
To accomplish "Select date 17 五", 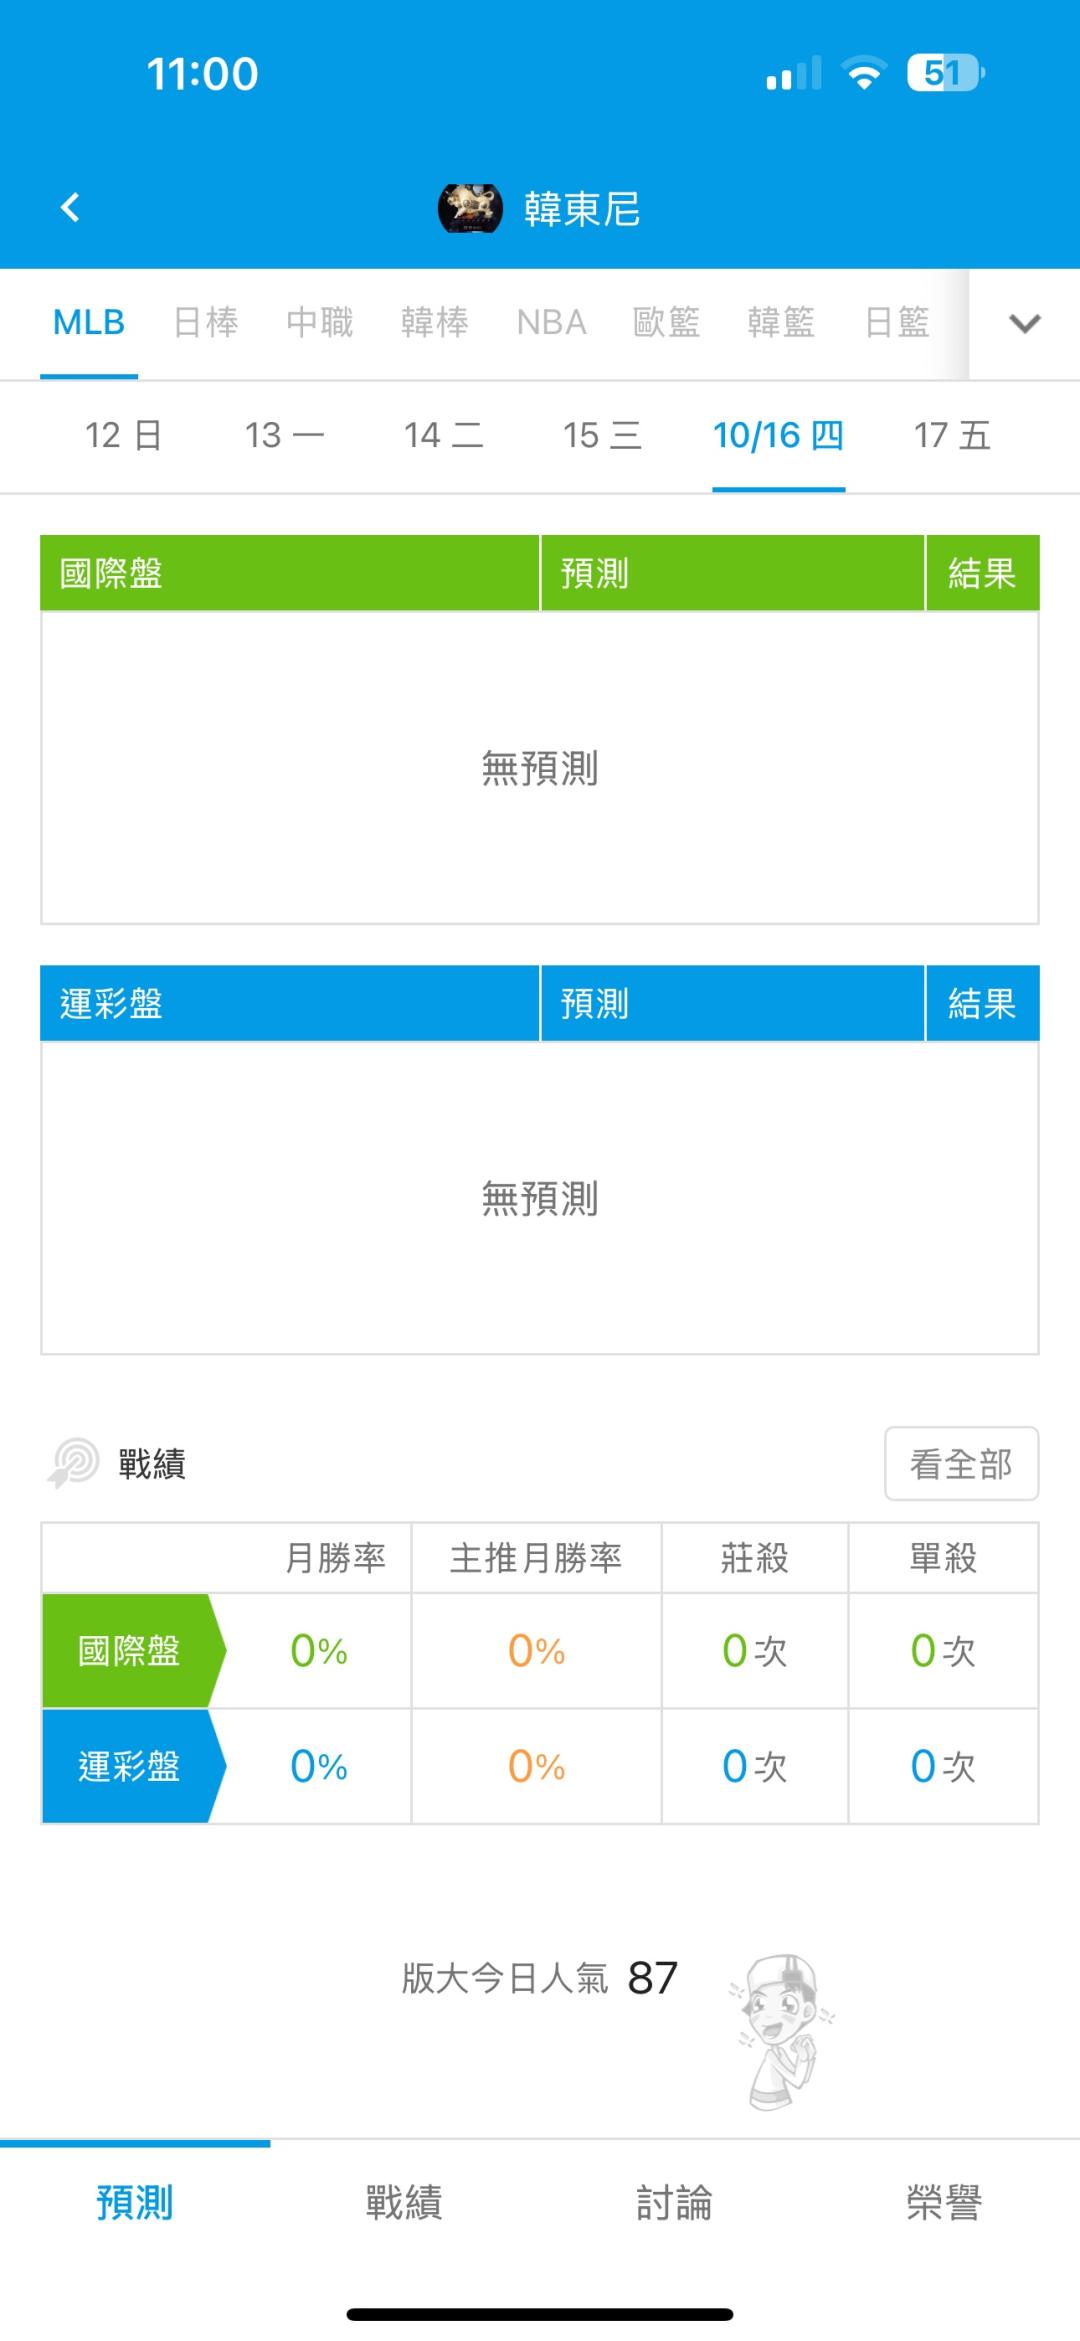I will point(951,436).
